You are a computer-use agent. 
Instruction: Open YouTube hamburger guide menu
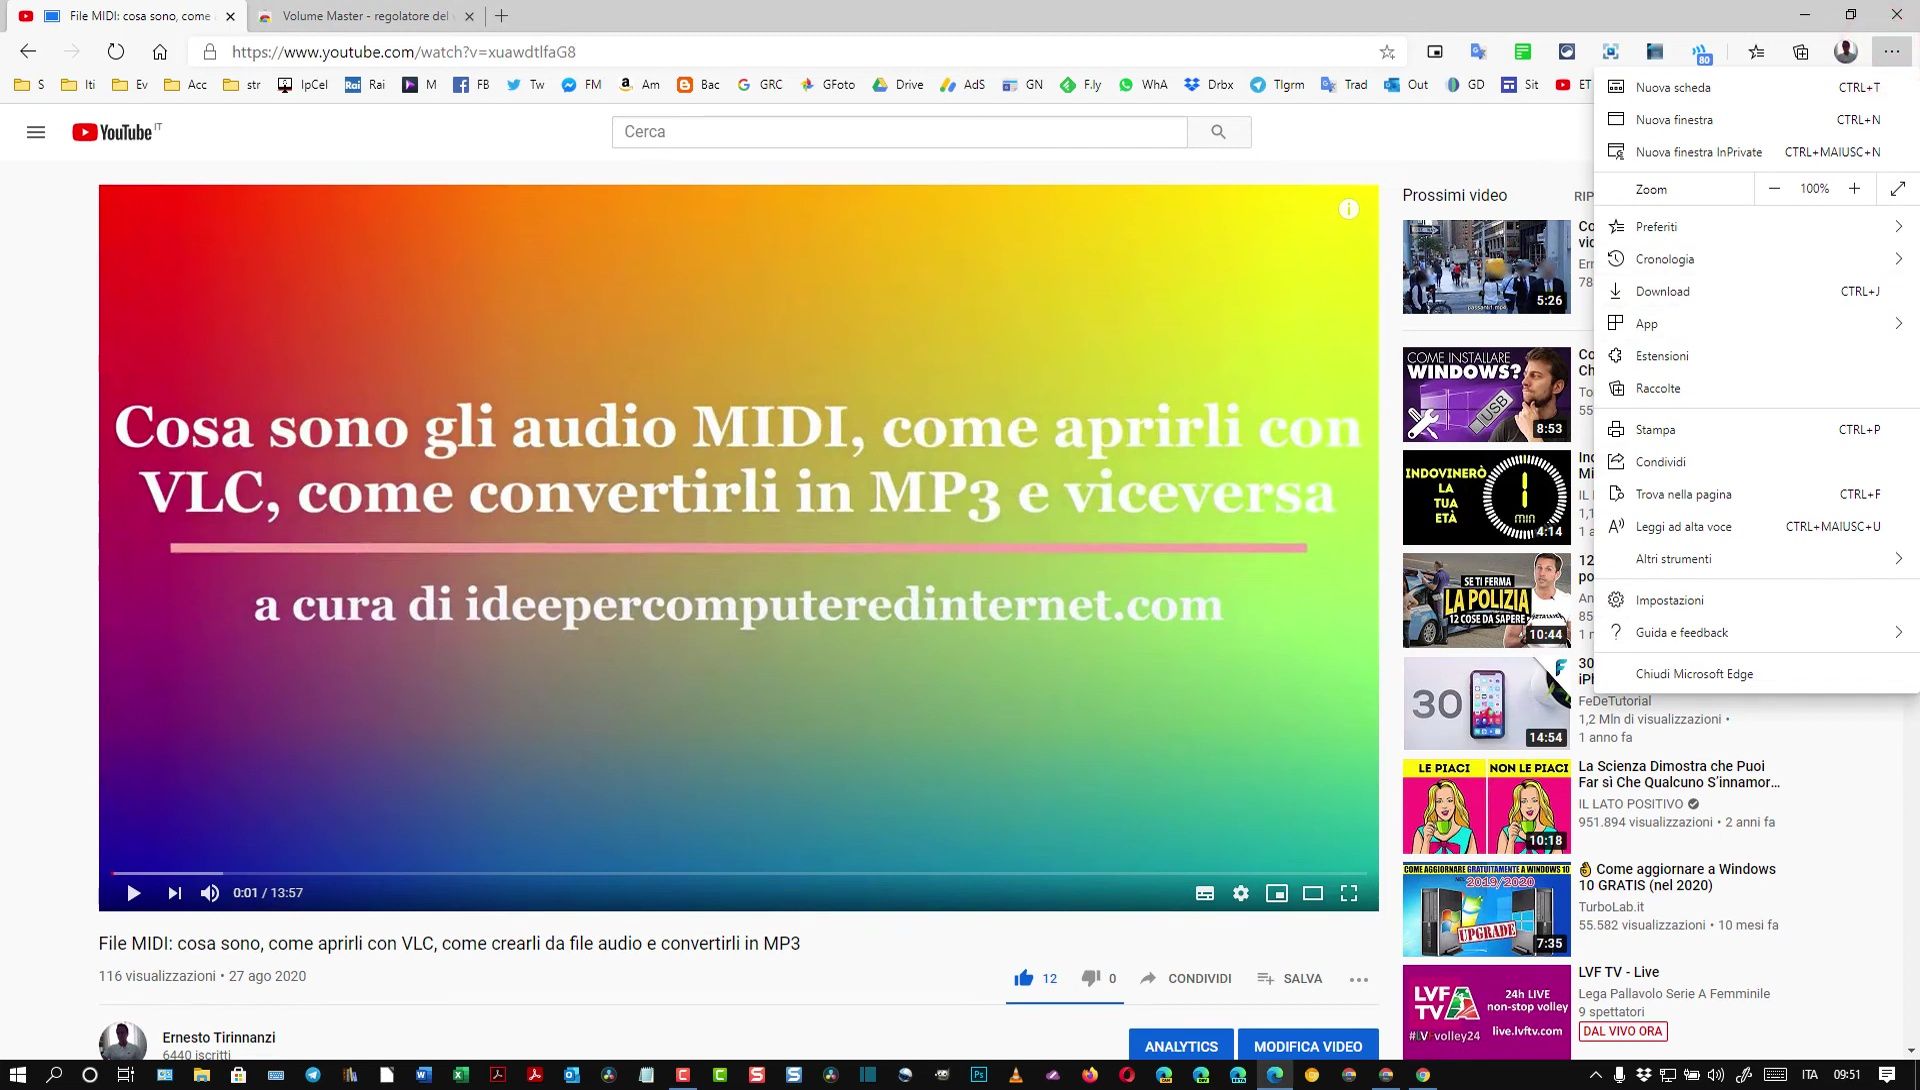click(x=36, y=132)
